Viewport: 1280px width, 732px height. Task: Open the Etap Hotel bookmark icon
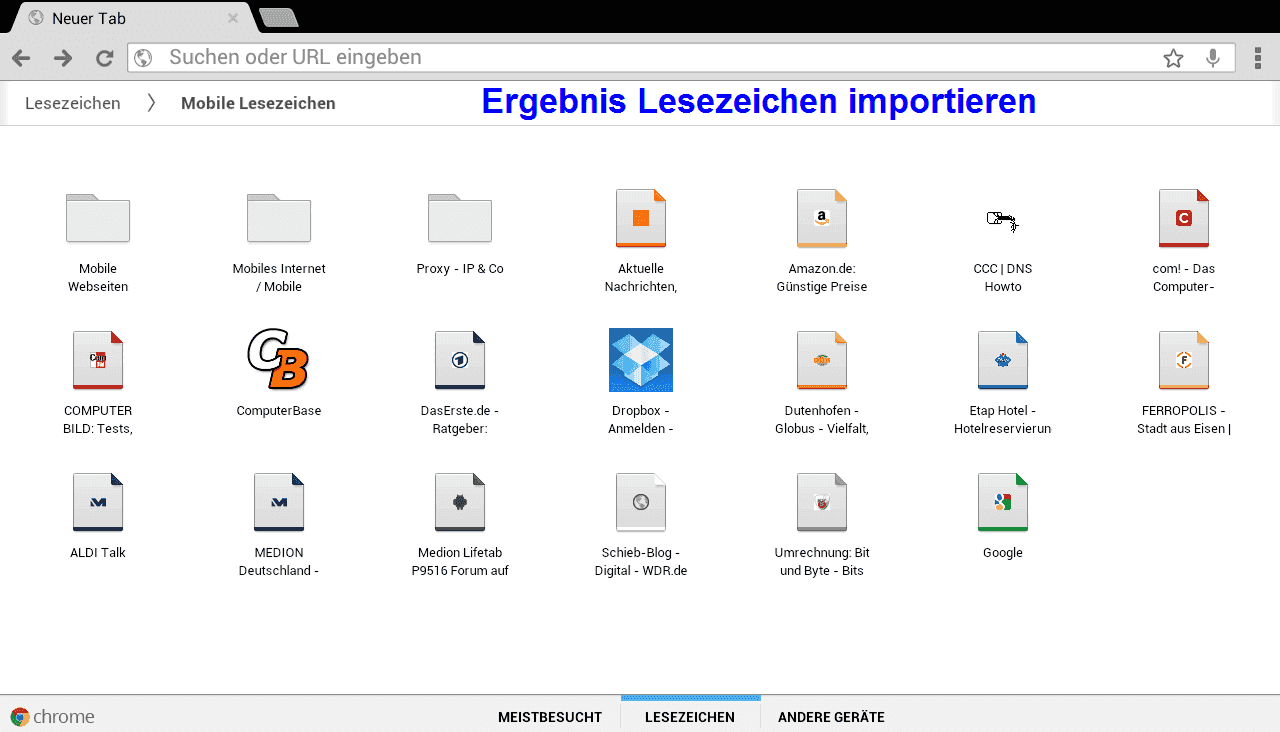1003,359
